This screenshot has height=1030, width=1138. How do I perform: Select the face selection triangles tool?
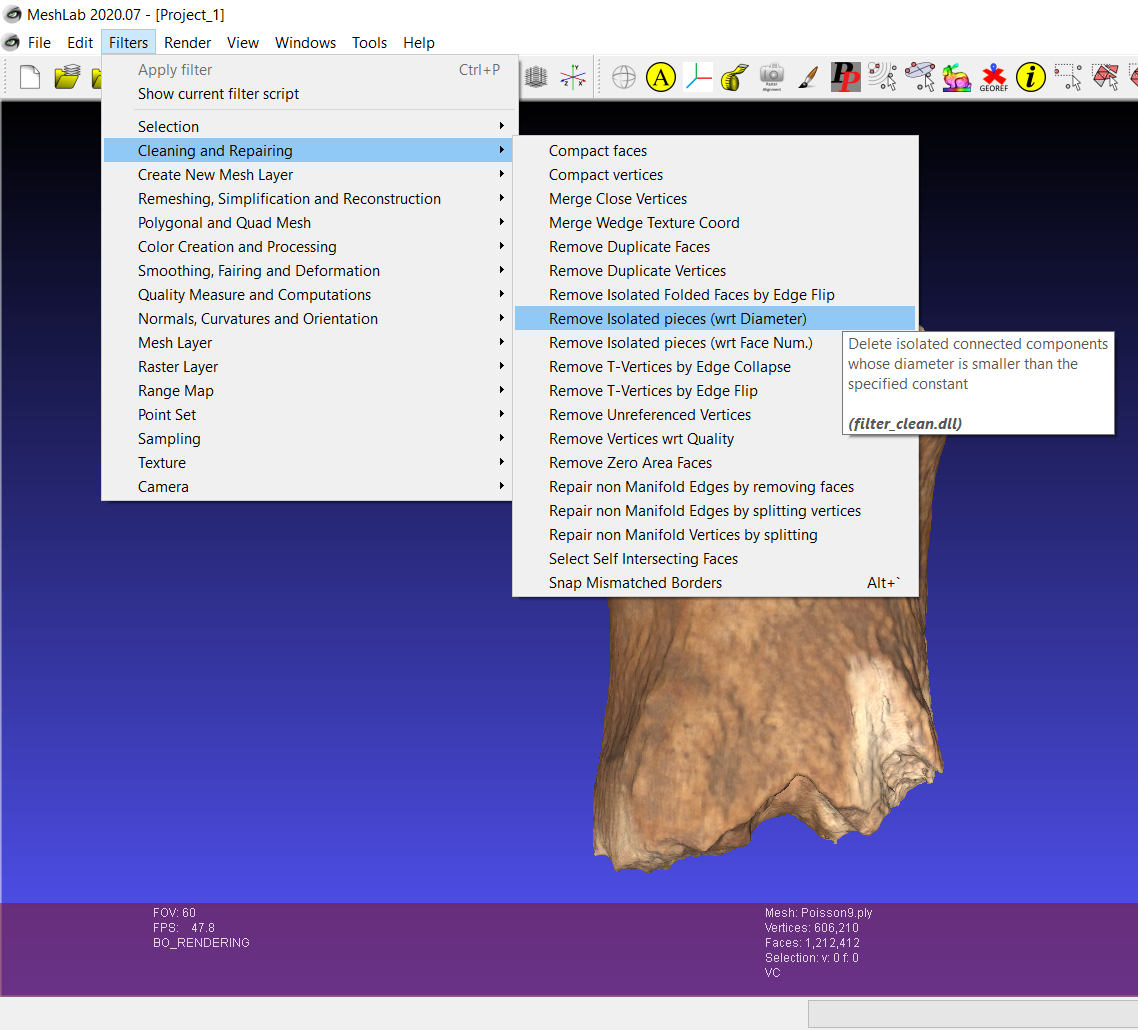pos(1105,77)
